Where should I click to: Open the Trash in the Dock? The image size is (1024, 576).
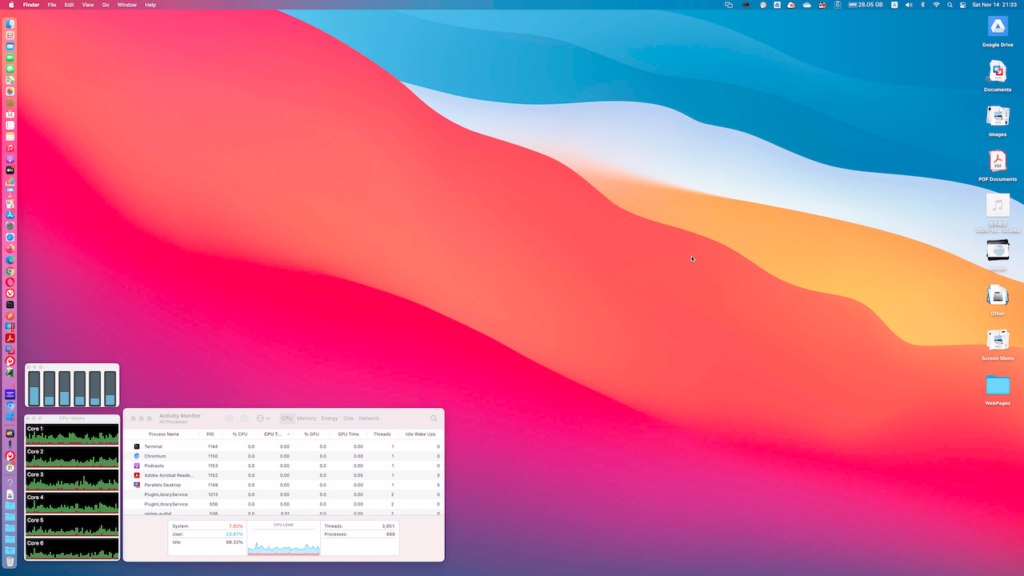coord(10,562)
